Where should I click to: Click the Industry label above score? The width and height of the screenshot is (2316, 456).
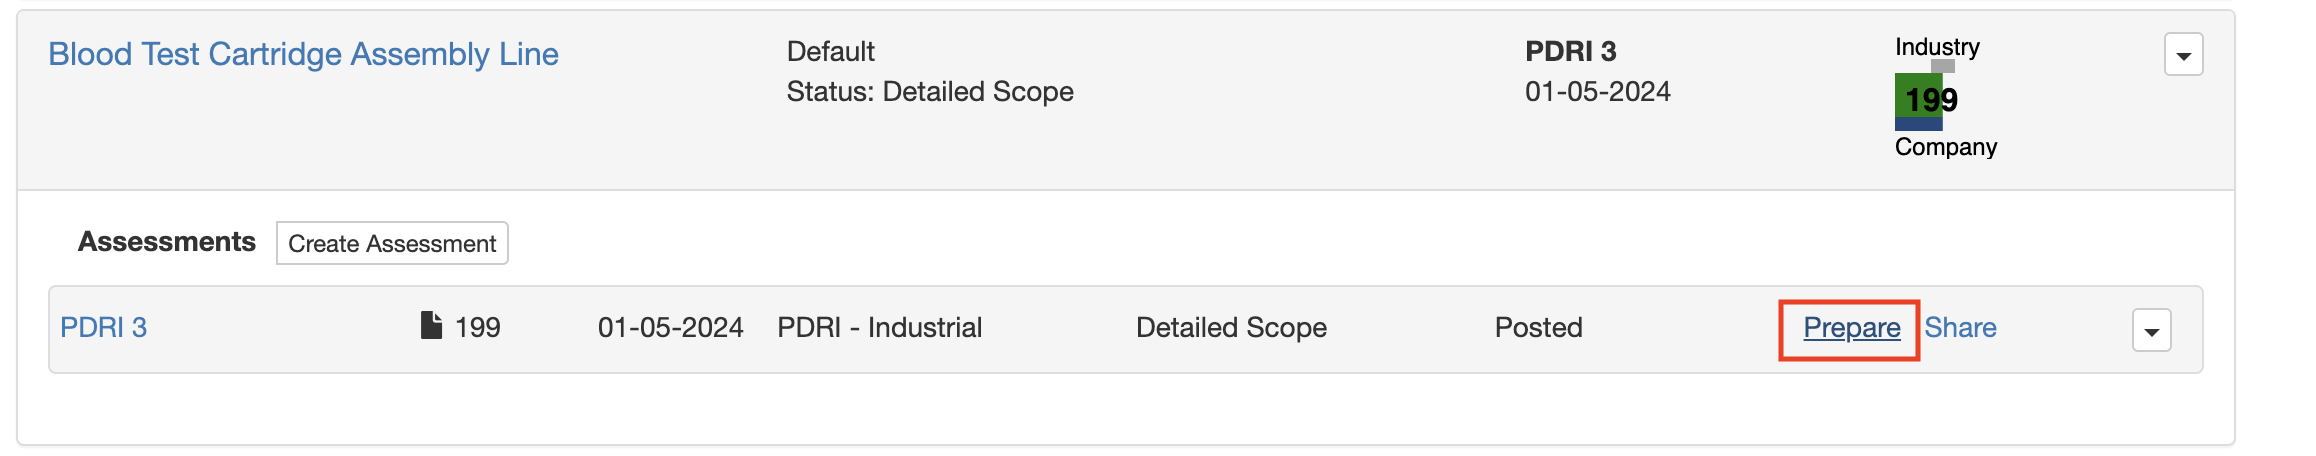pyautogui.click(x=1937, y=47)
